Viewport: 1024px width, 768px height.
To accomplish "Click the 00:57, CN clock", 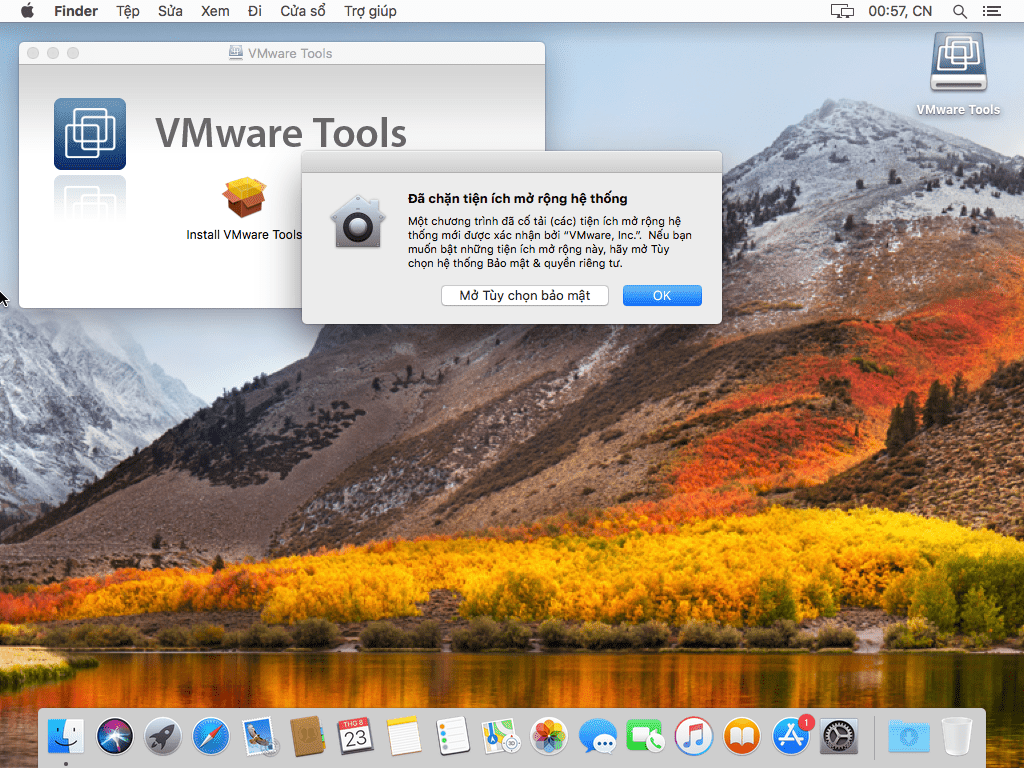I will pos(900,11).
